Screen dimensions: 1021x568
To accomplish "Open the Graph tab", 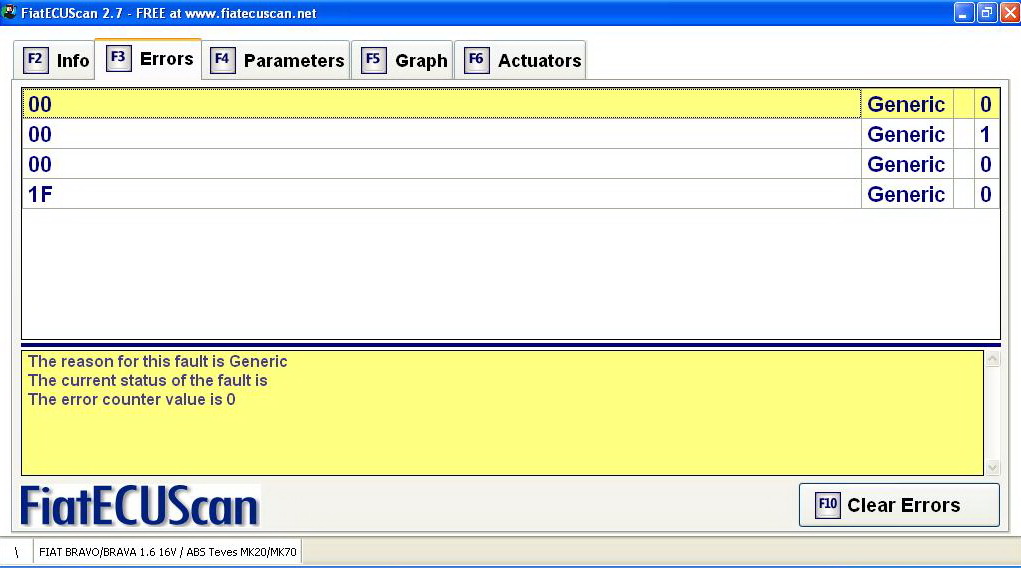I will (x=402, y=61).
